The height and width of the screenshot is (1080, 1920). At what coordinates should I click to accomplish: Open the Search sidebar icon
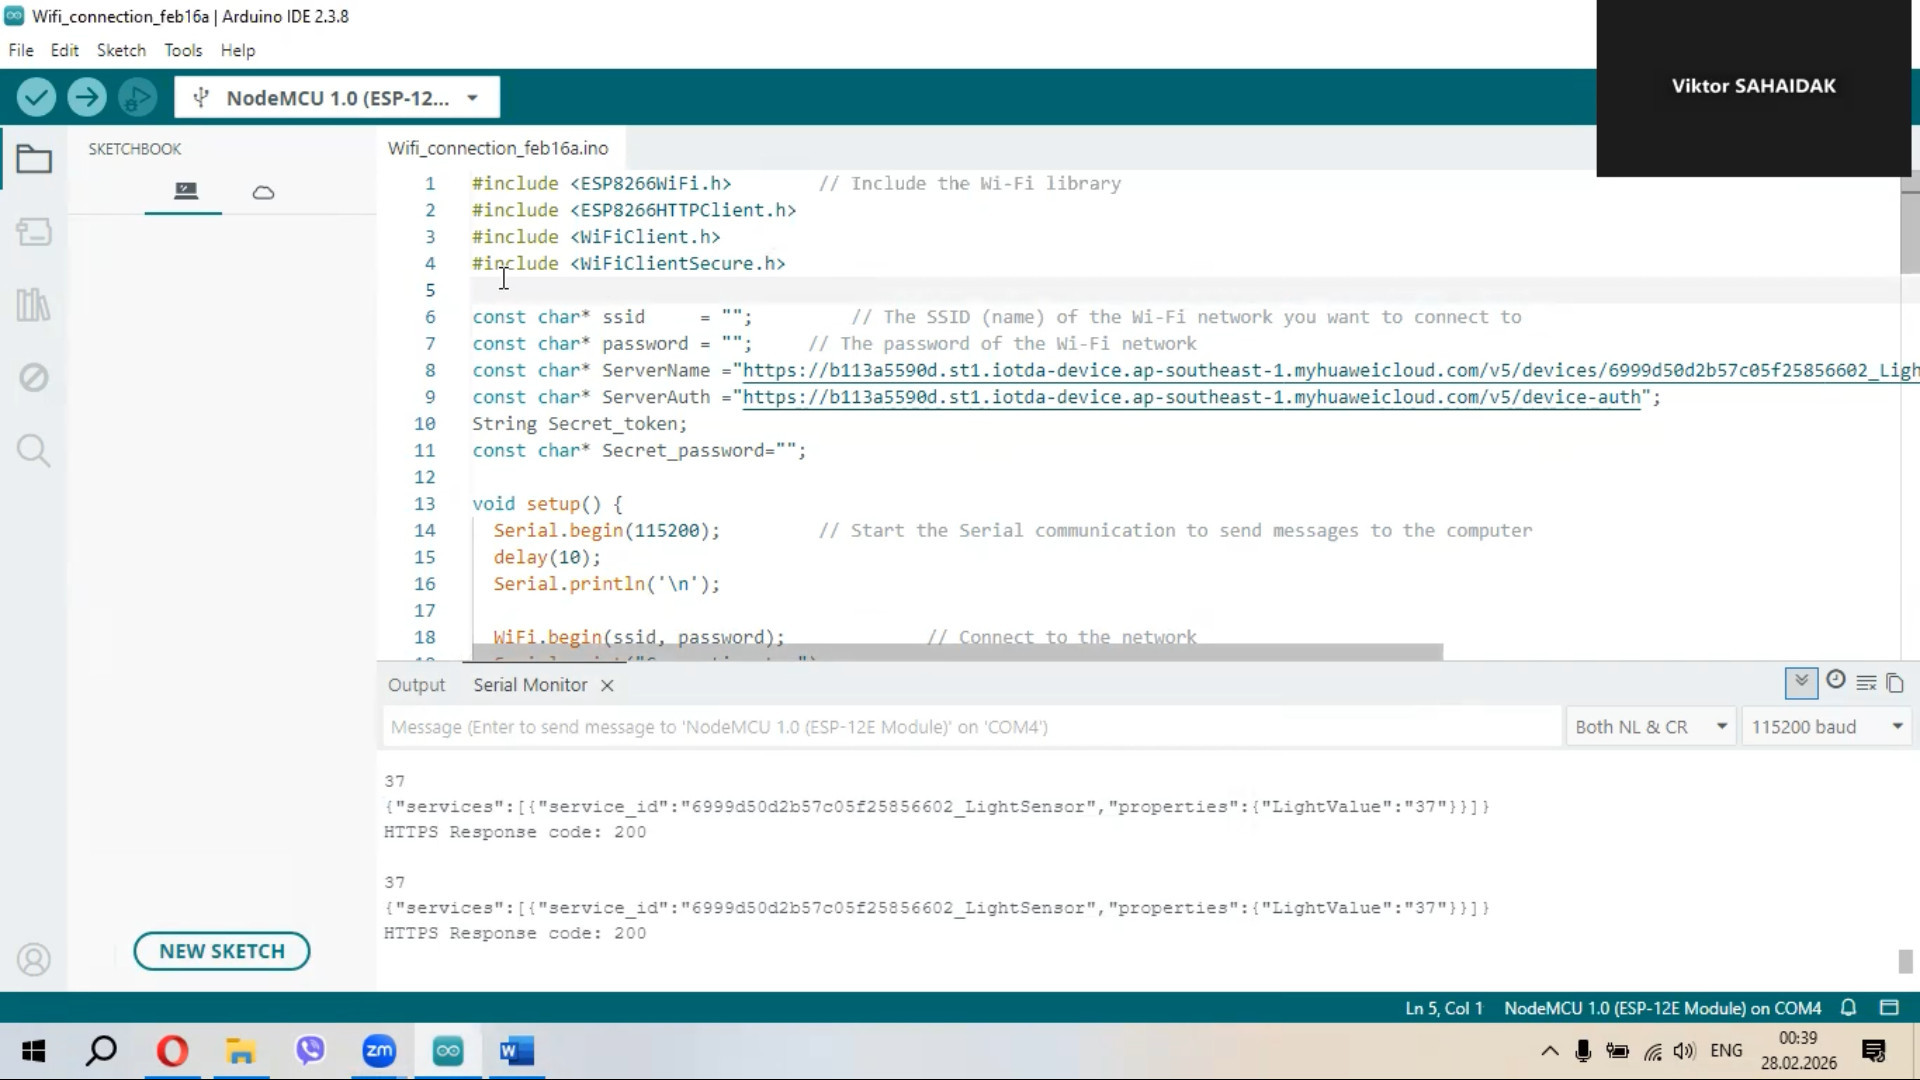(x=34, y=451)
